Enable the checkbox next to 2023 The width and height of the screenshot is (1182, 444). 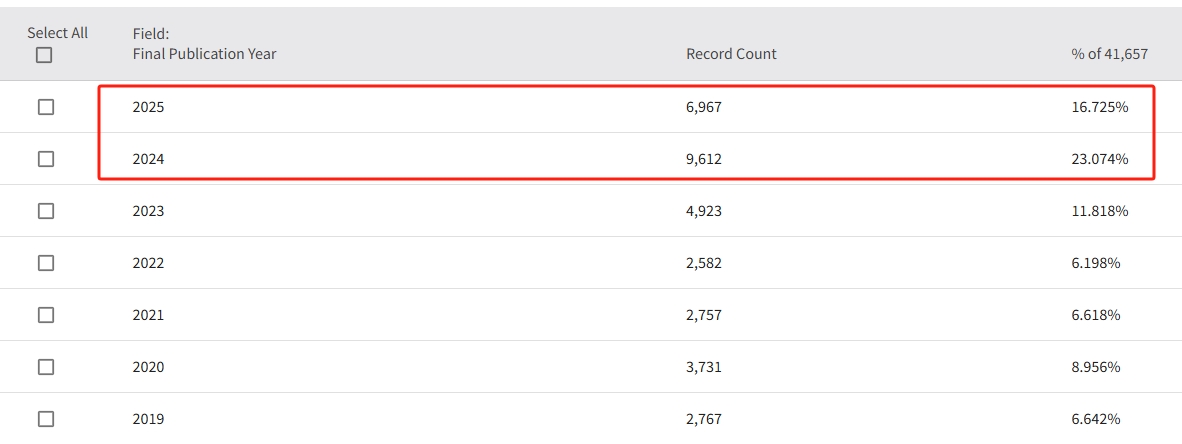tap(46, 211)
